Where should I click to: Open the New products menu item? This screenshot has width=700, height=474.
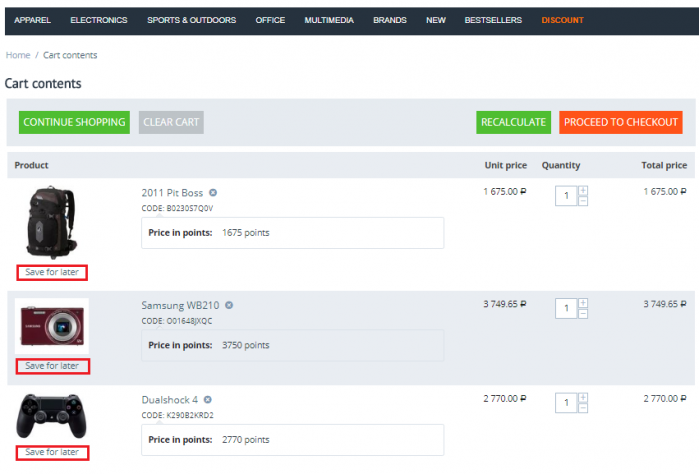[436, 21]
